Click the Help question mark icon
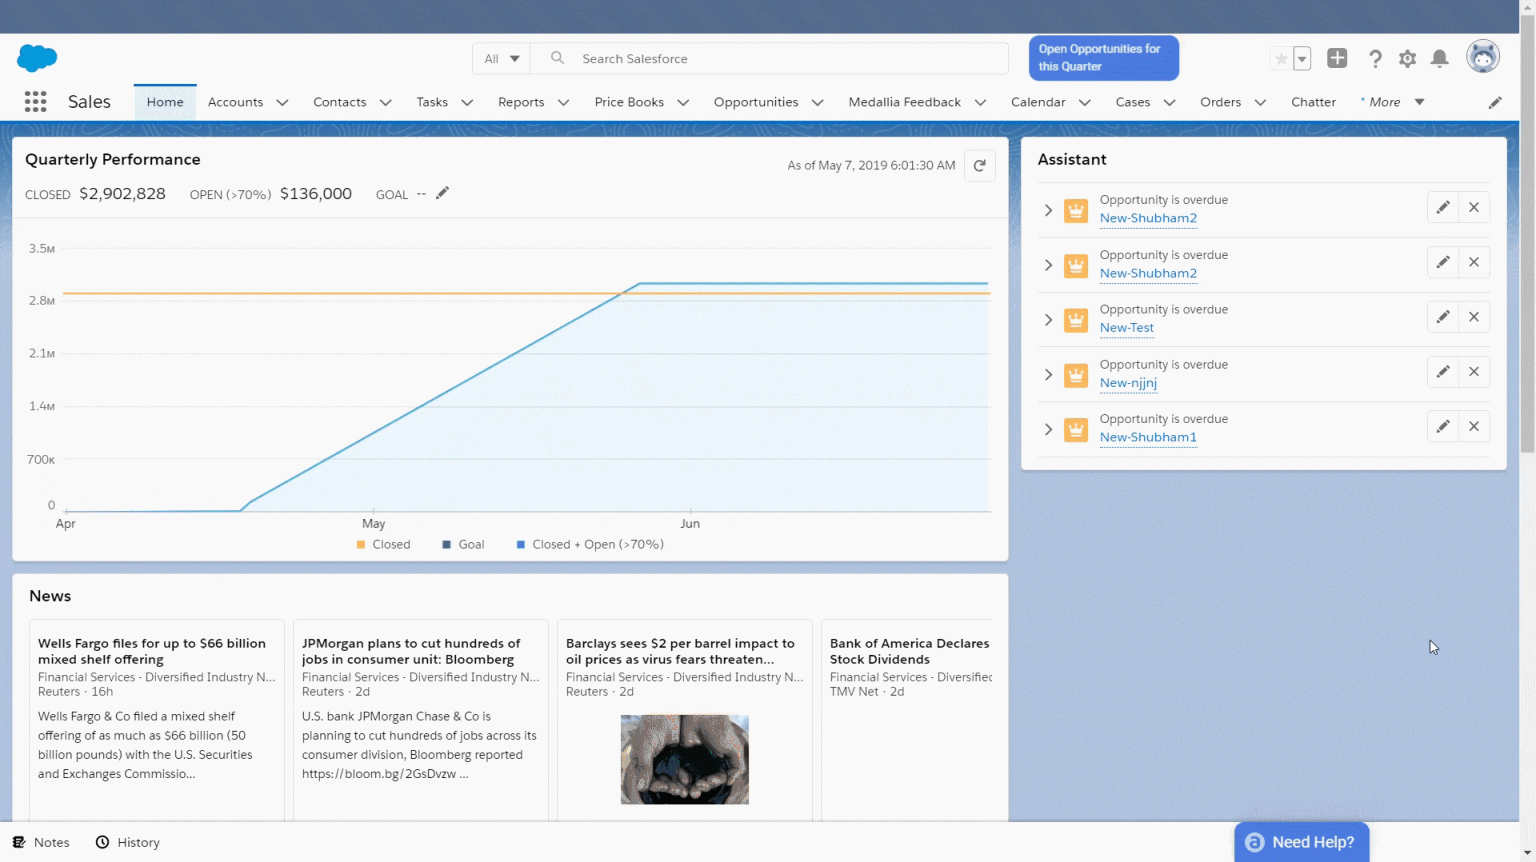The width and height of the screenshot is (1536, 862). pos(1375,59)
